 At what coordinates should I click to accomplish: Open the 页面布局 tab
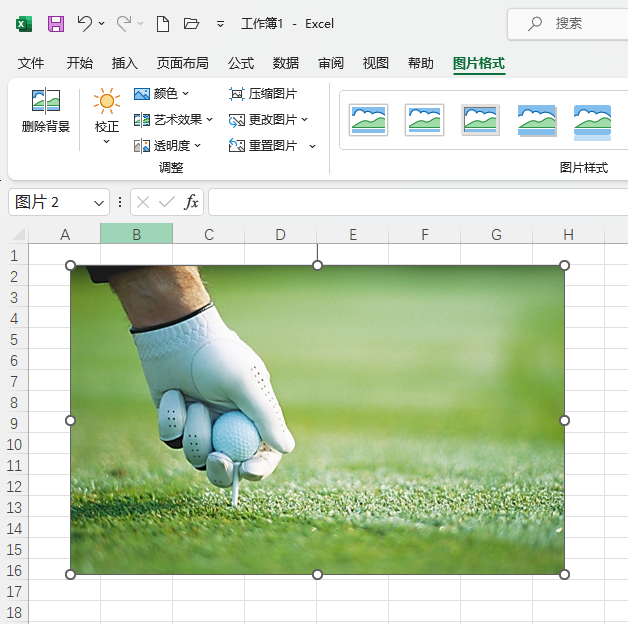tap(183, 63)
